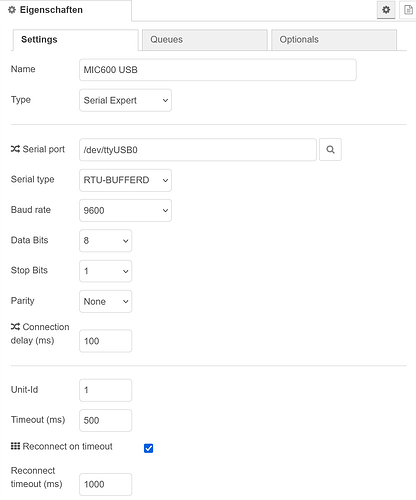This screenshot has height=500, width=416.
Task: Switch to the Queues tab
Action: [205, 40]
